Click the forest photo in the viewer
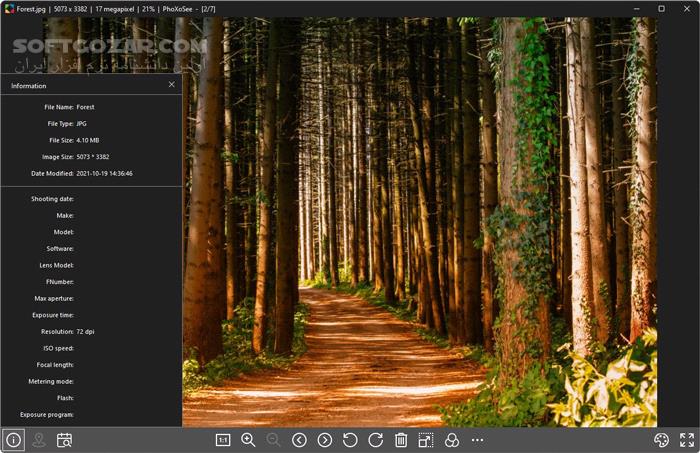700x453 pixels. click(x=420, y=222)
